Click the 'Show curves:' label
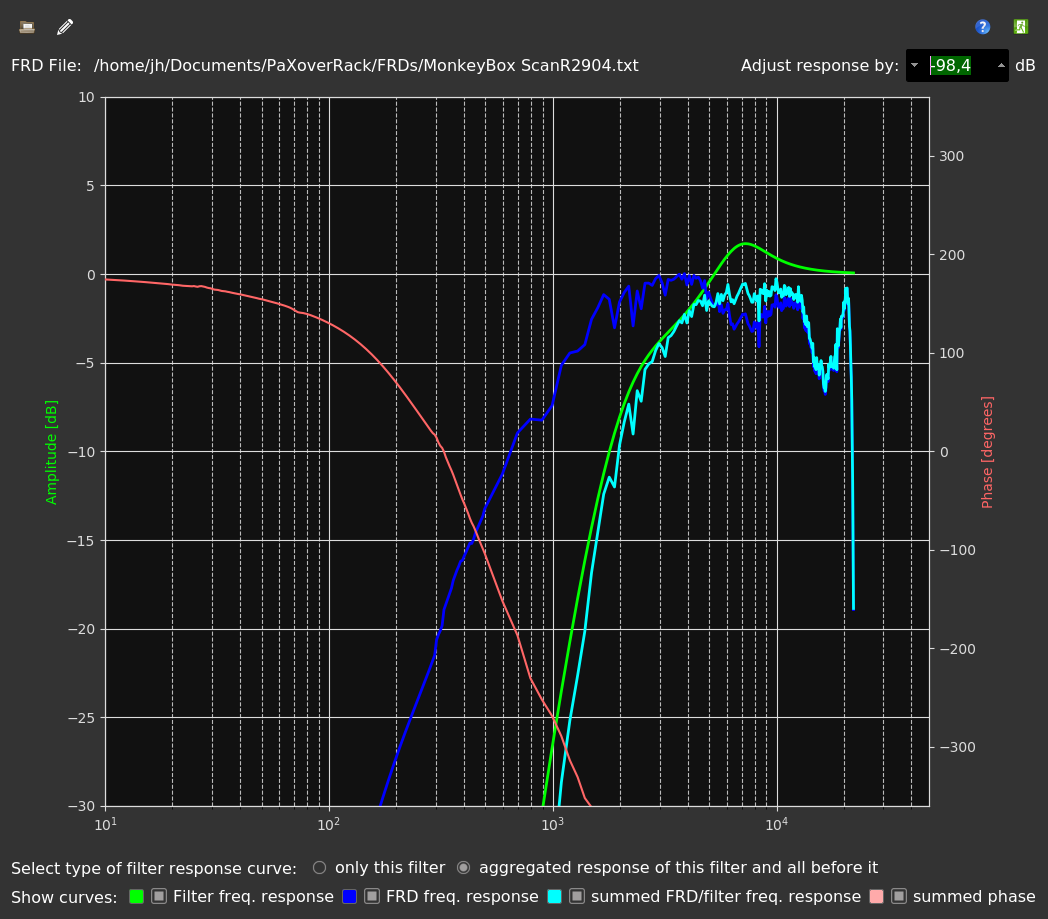 pyautogui.click(x=64, y=897)
